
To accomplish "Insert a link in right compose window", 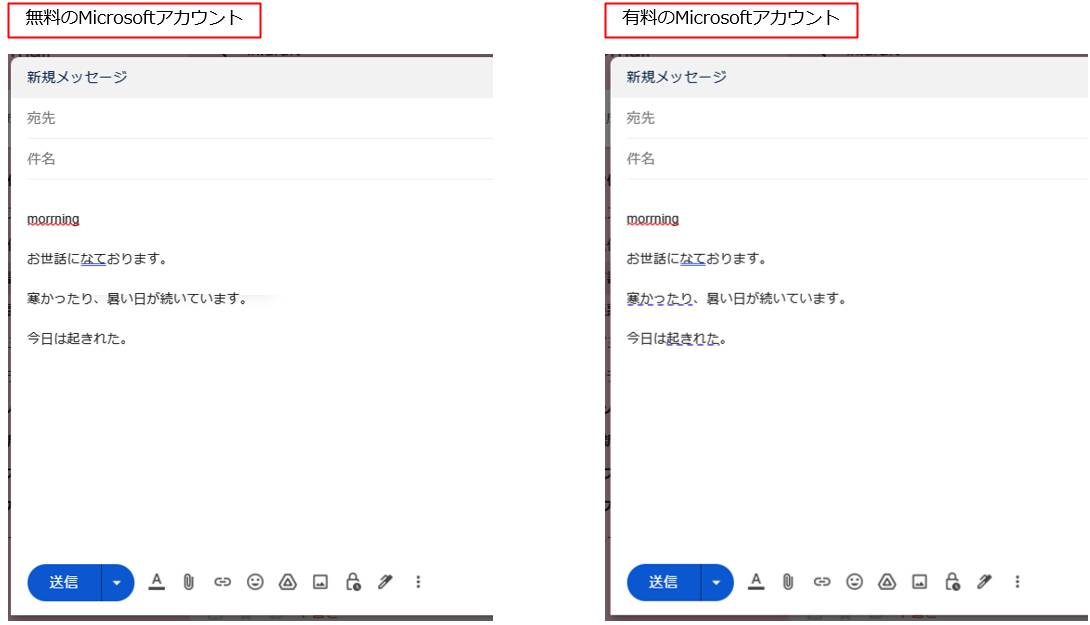I will click(x=821, y=582).
